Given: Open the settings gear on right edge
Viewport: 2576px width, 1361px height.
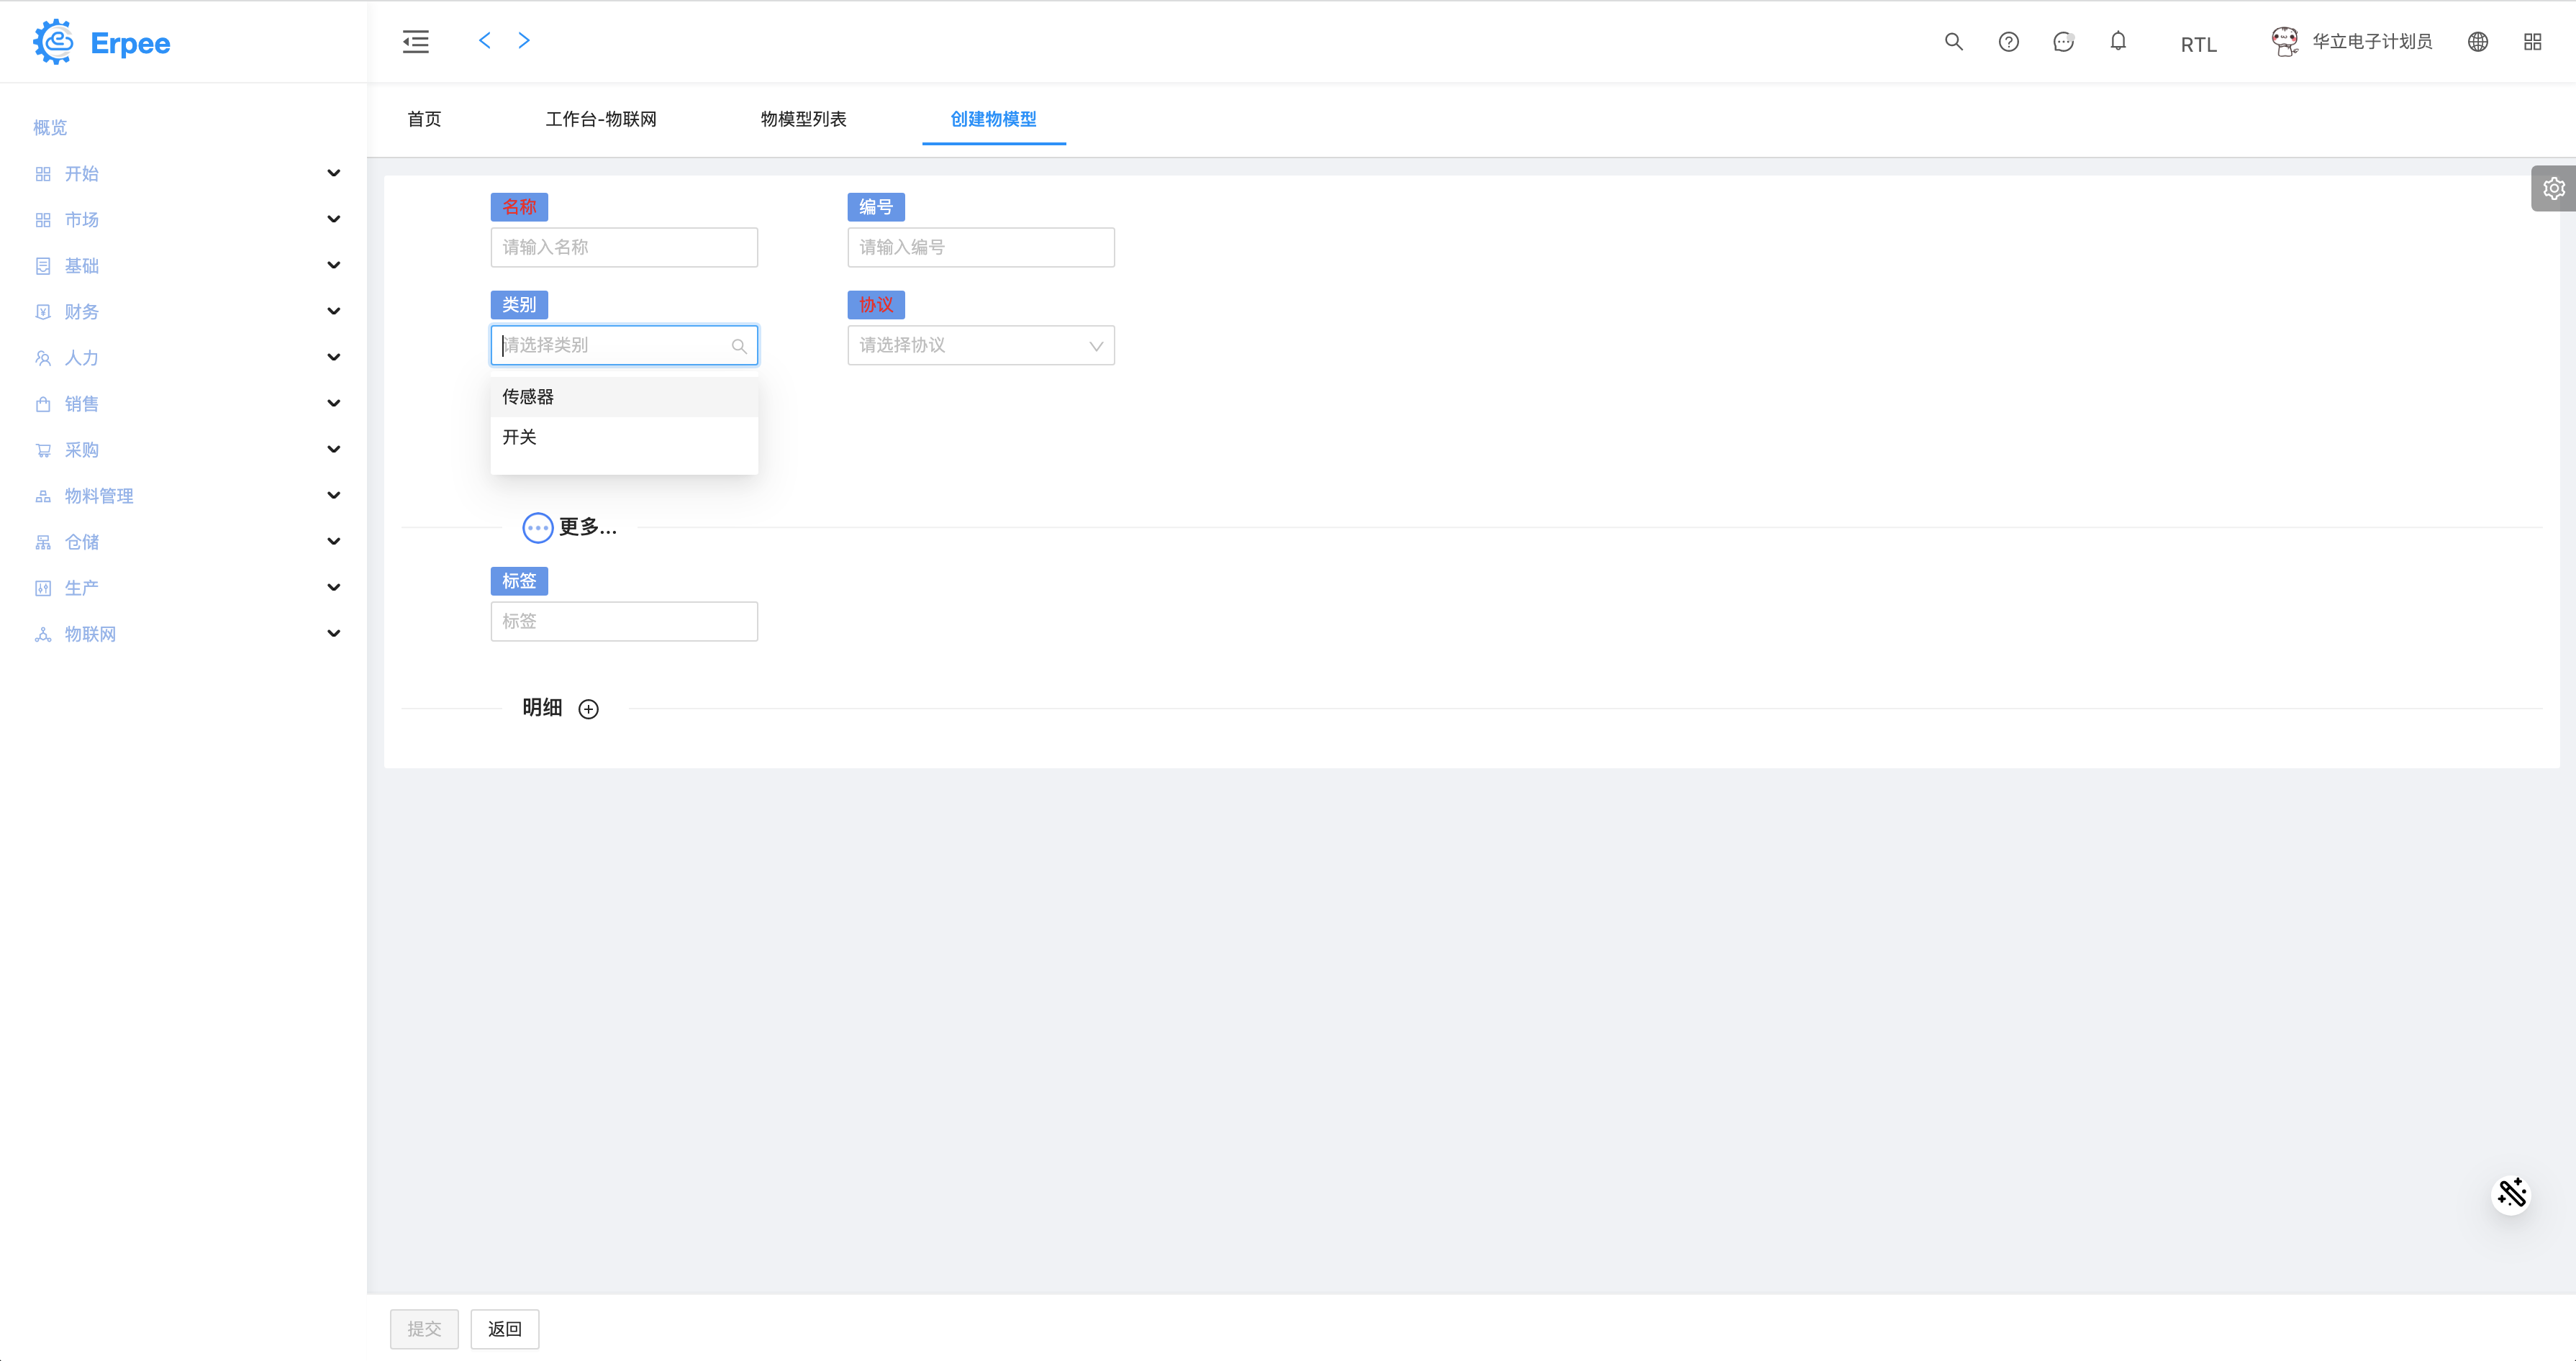Looking at the screenshot, I should click(2553, 188).
